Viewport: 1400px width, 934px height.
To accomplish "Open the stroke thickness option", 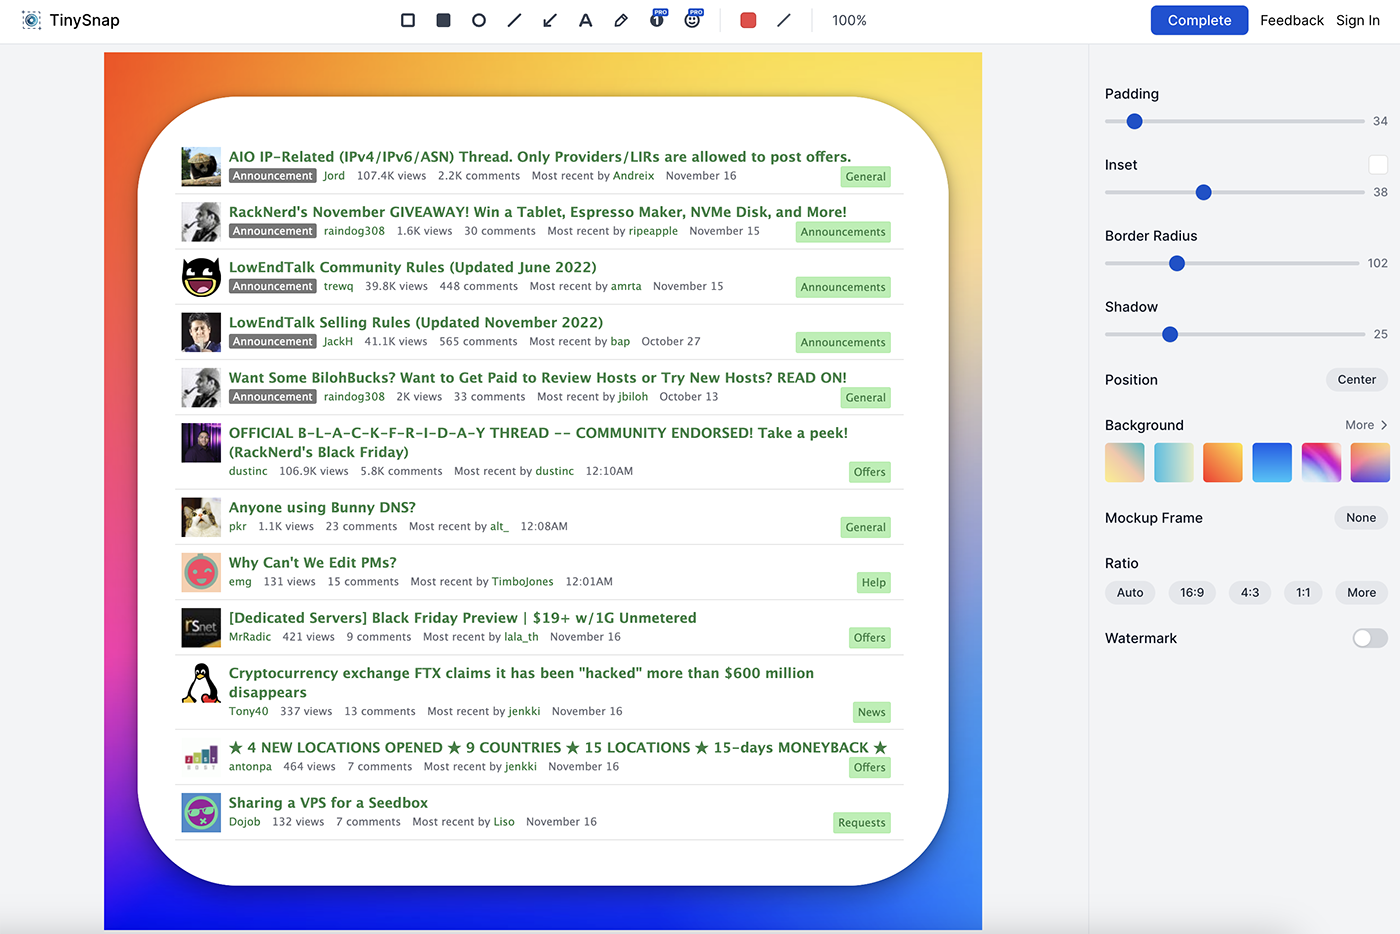I will click(x=784, y=20).
